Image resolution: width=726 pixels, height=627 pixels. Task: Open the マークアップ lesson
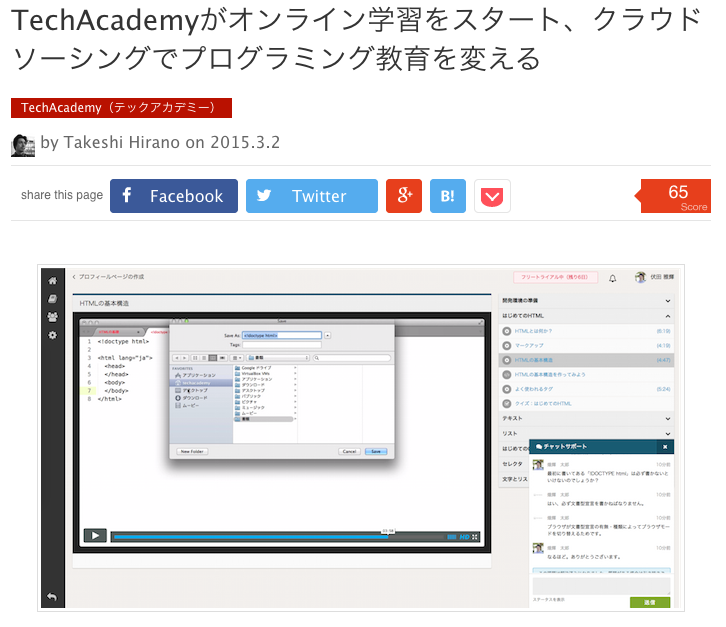coord(586,345)
